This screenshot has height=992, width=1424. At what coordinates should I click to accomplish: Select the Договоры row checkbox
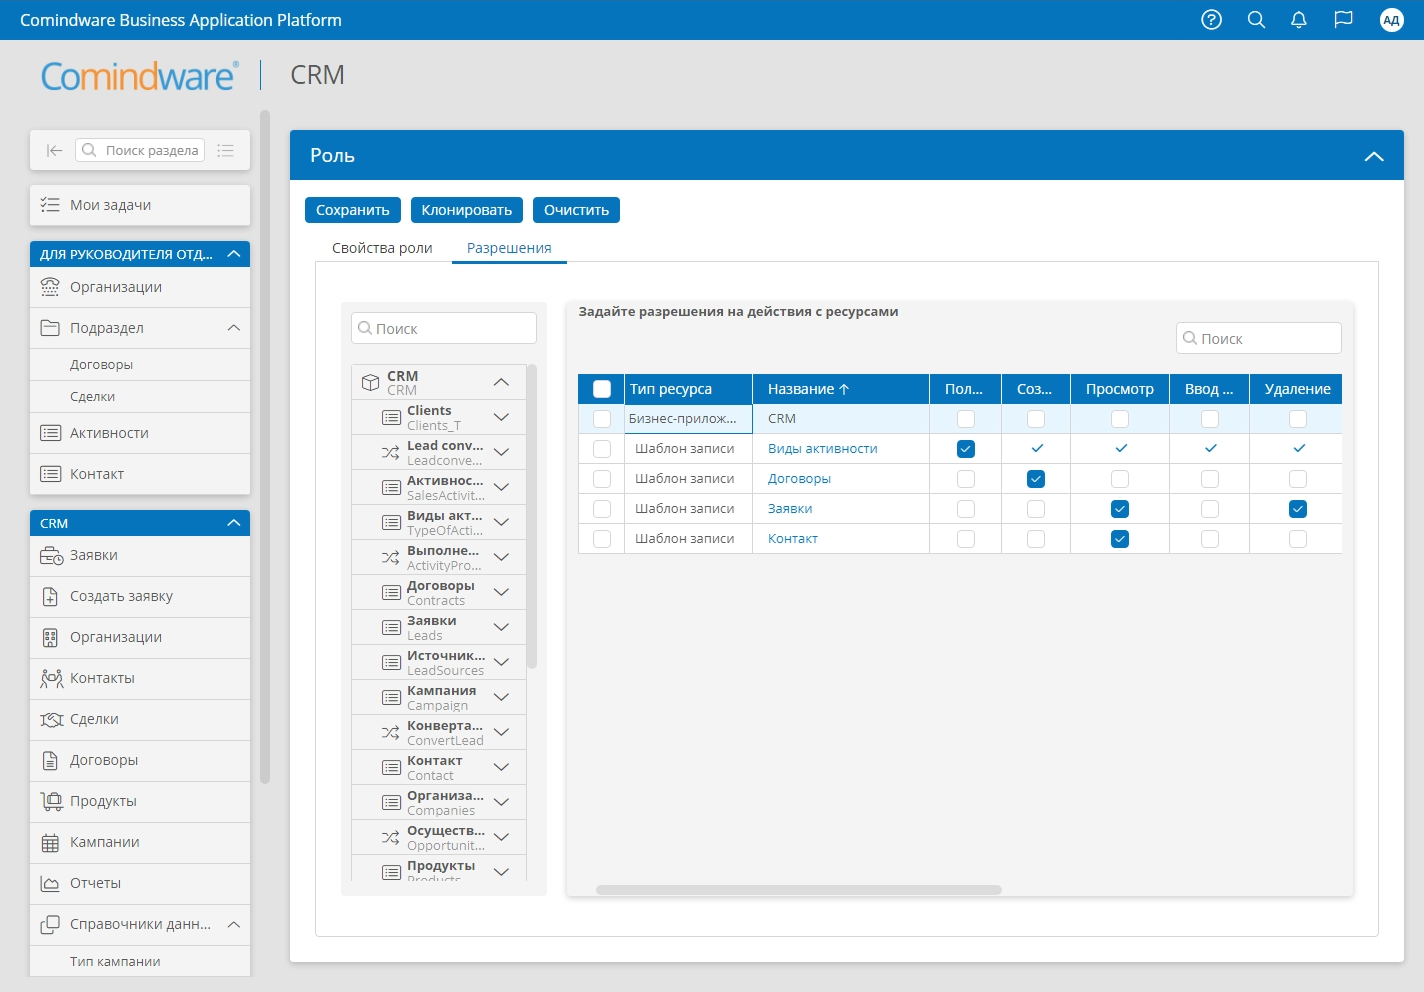(x=602, y=479)
